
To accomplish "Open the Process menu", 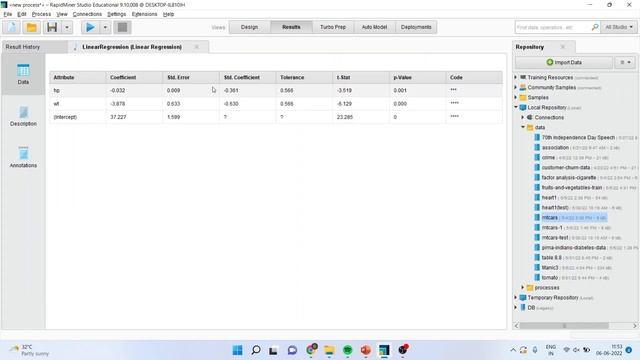I will point(41,14).
